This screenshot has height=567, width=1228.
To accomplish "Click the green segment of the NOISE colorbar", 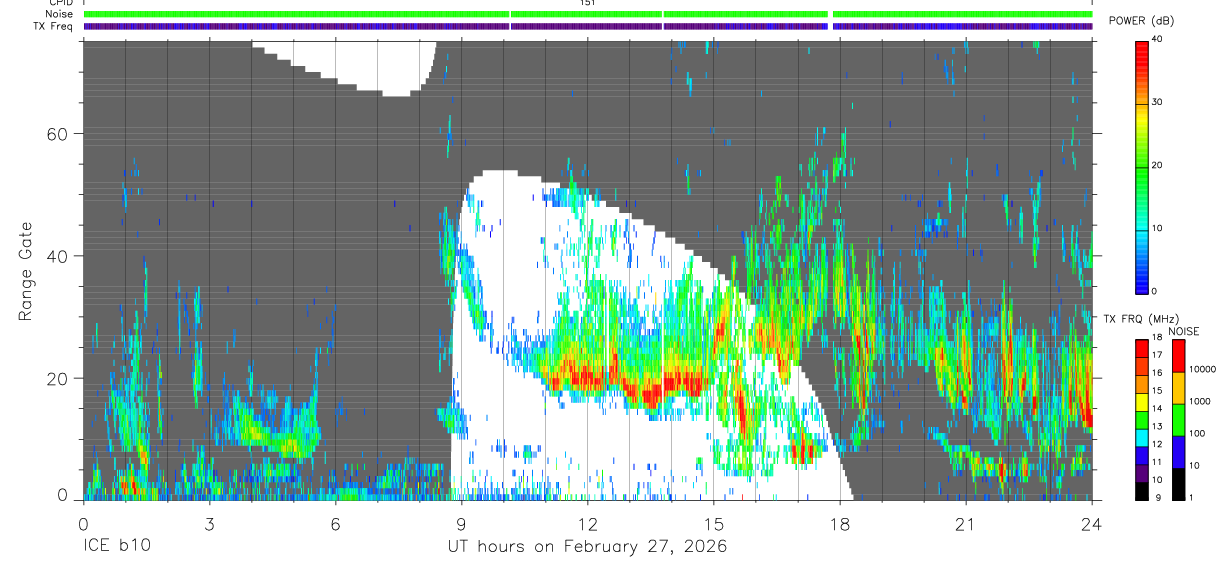I will coord(1180,420).
